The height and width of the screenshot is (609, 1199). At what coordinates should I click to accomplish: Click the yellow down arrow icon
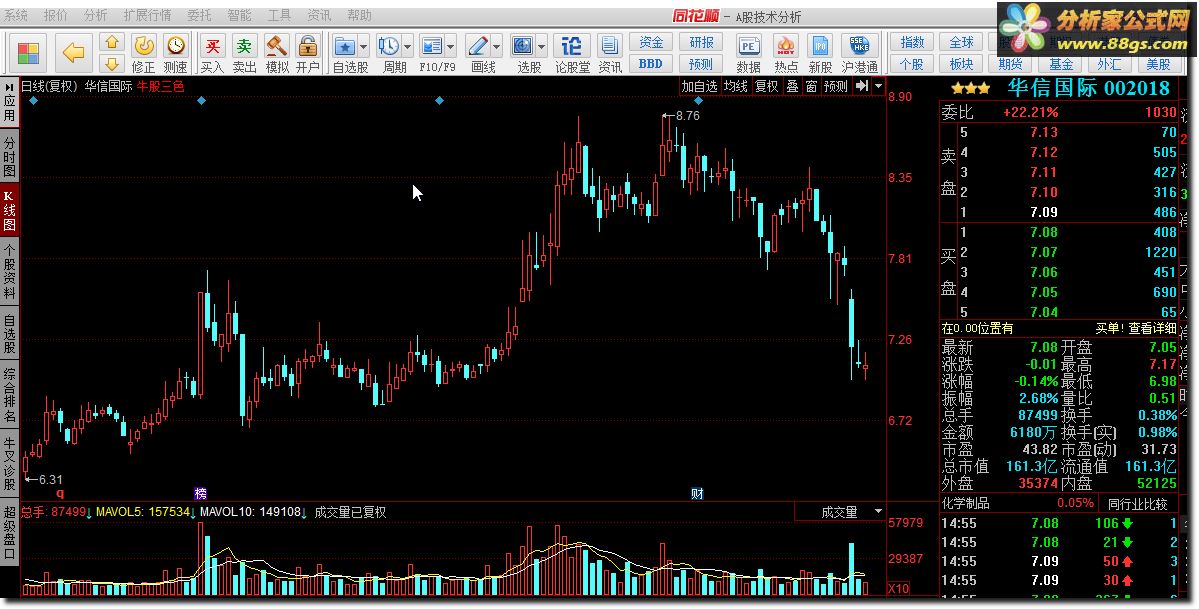[x=112, y=64]
